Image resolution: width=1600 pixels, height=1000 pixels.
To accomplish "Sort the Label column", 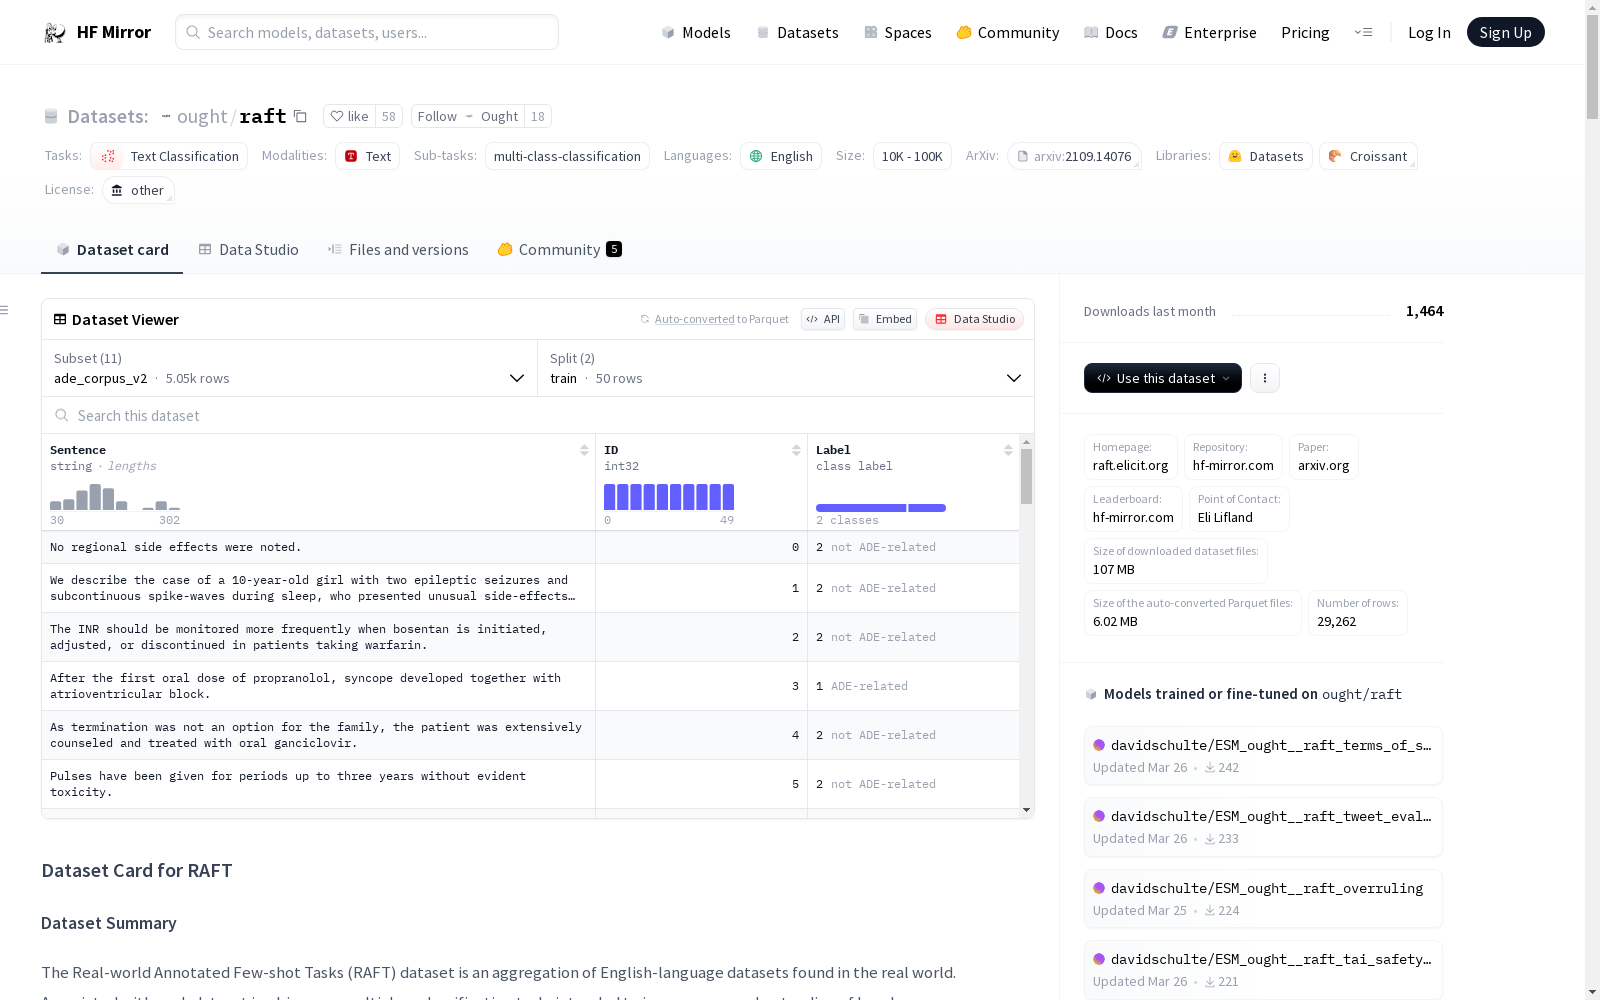I will click(x=1008, y=450).
